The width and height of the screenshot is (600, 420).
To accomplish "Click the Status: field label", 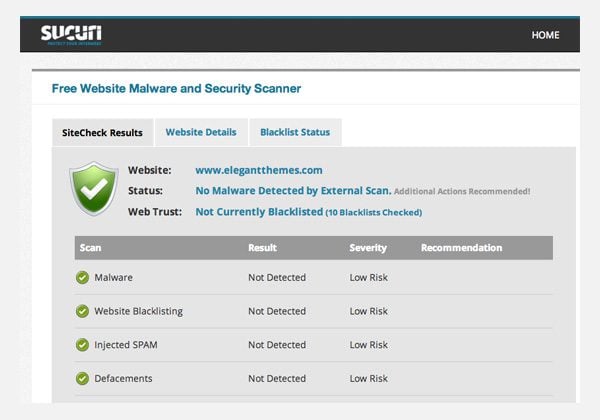I will click(x=145, y=190).
